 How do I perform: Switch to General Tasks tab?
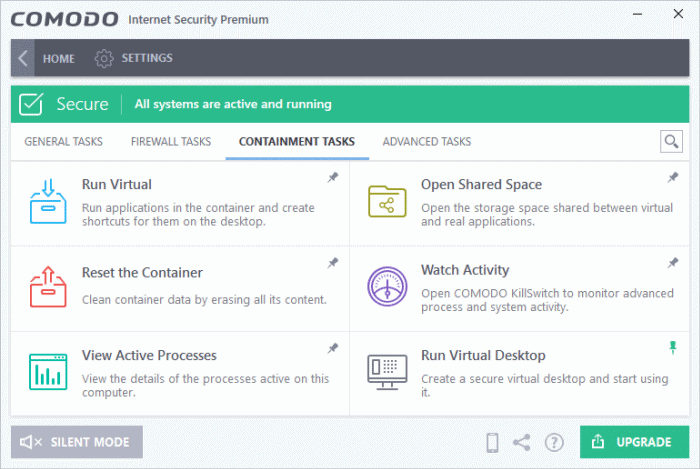[x=63, y=141]
